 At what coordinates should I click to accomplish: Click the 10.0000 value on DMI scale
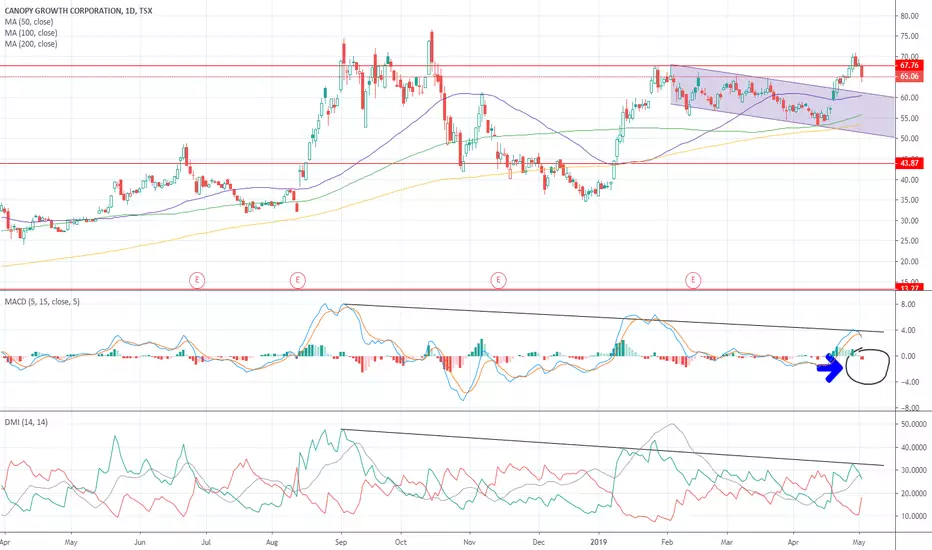pyautogui.click(x=914, y=516)
